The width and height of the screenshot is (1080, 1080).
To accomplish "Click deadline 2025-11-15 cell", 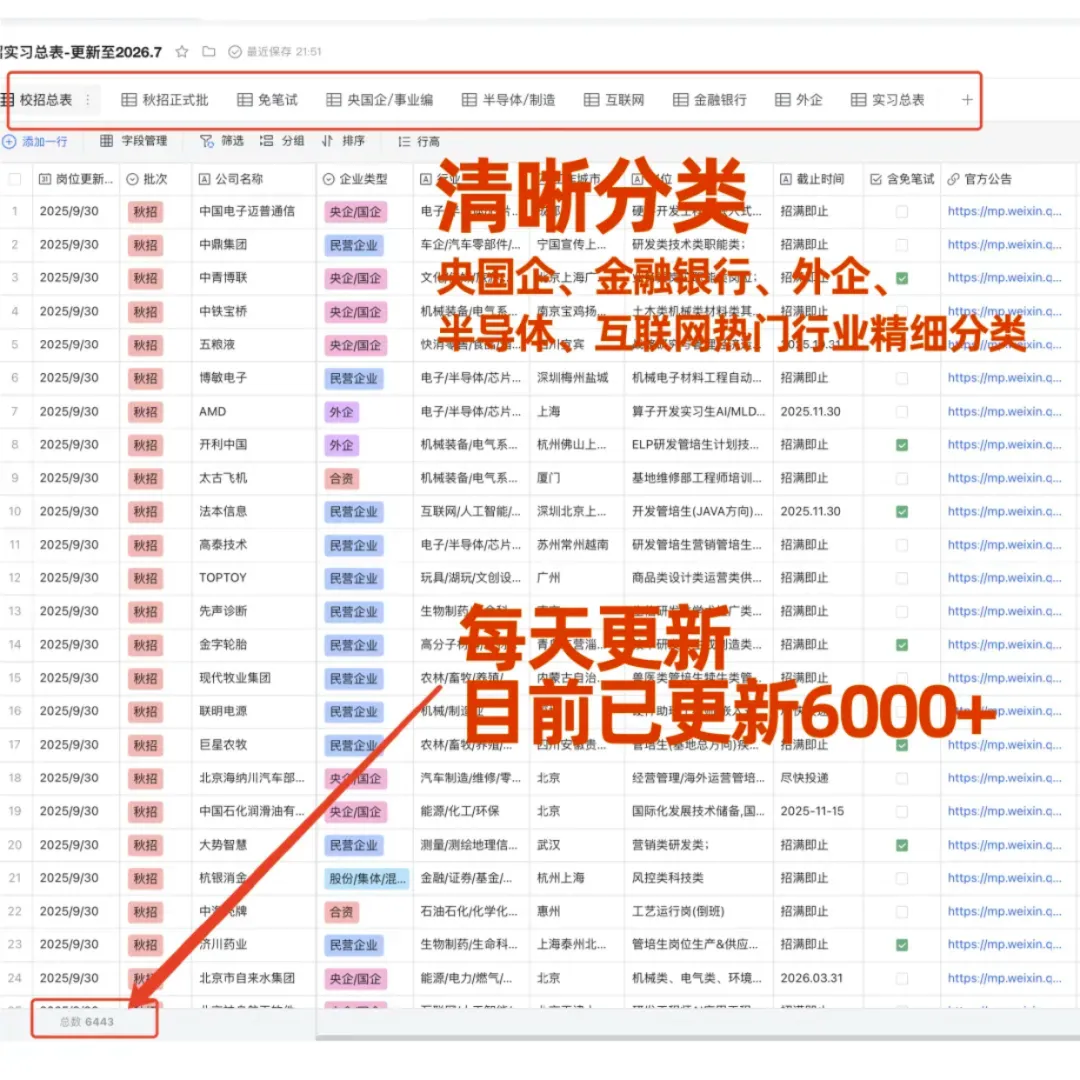I will 818,811.
